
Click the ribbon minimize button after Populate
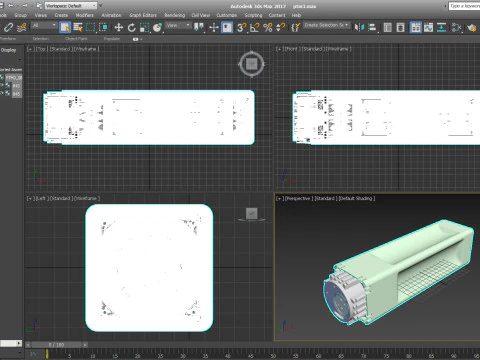tap(136, 39)
